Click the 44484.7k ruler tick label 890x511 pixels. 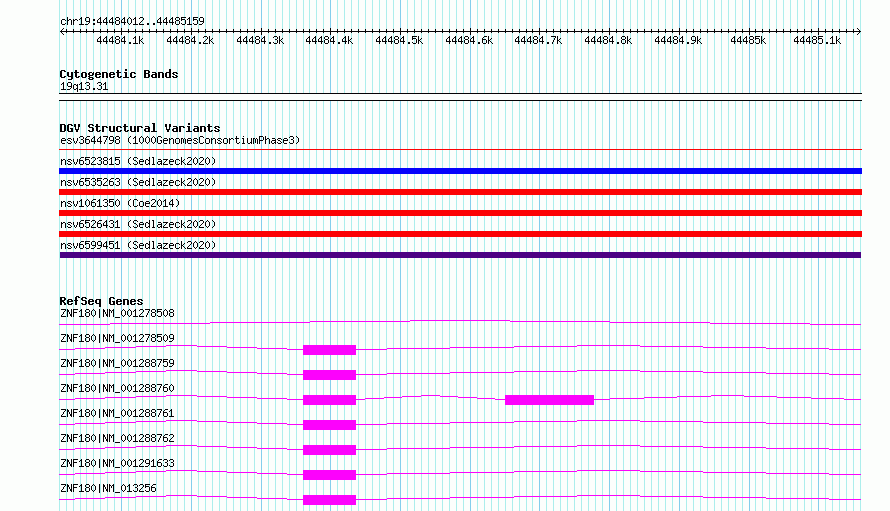538,40
